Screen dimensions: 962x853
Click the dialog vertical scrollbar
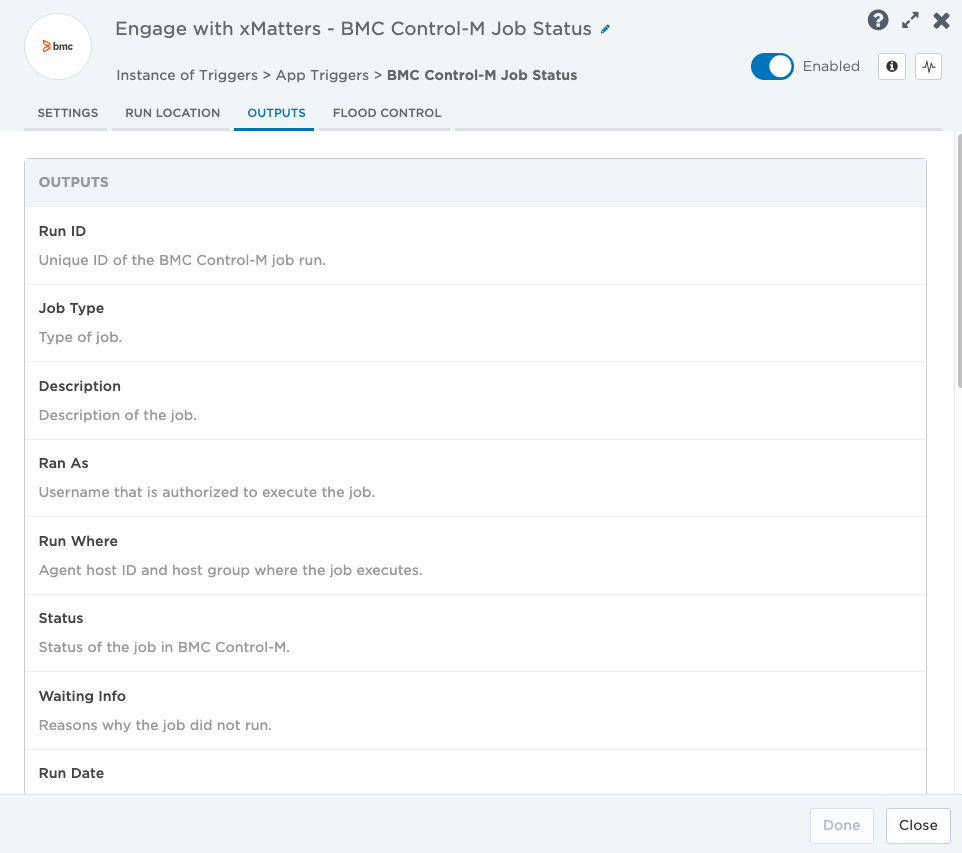point(959,261)
